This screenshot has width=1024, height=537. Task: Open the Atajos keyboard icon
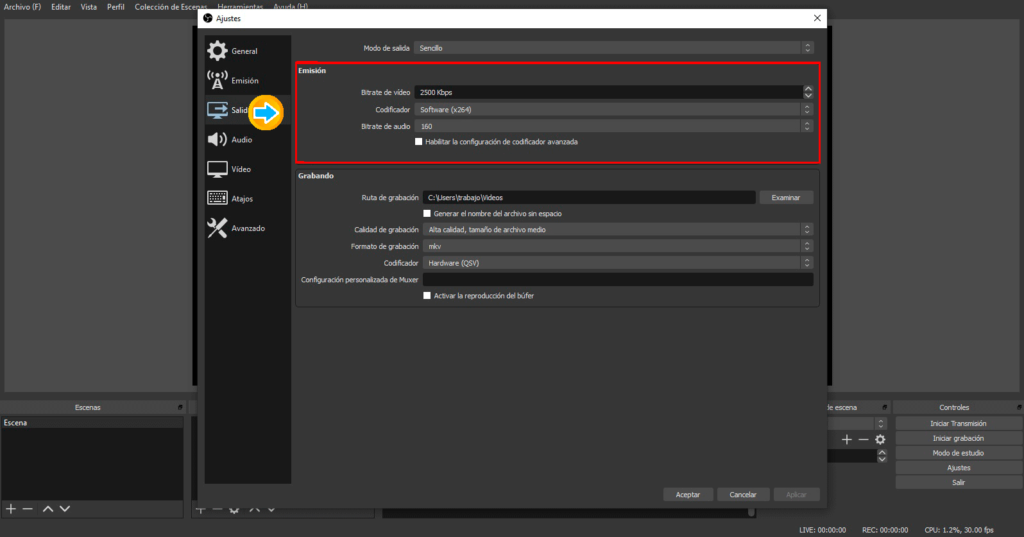tap(217, 199)
